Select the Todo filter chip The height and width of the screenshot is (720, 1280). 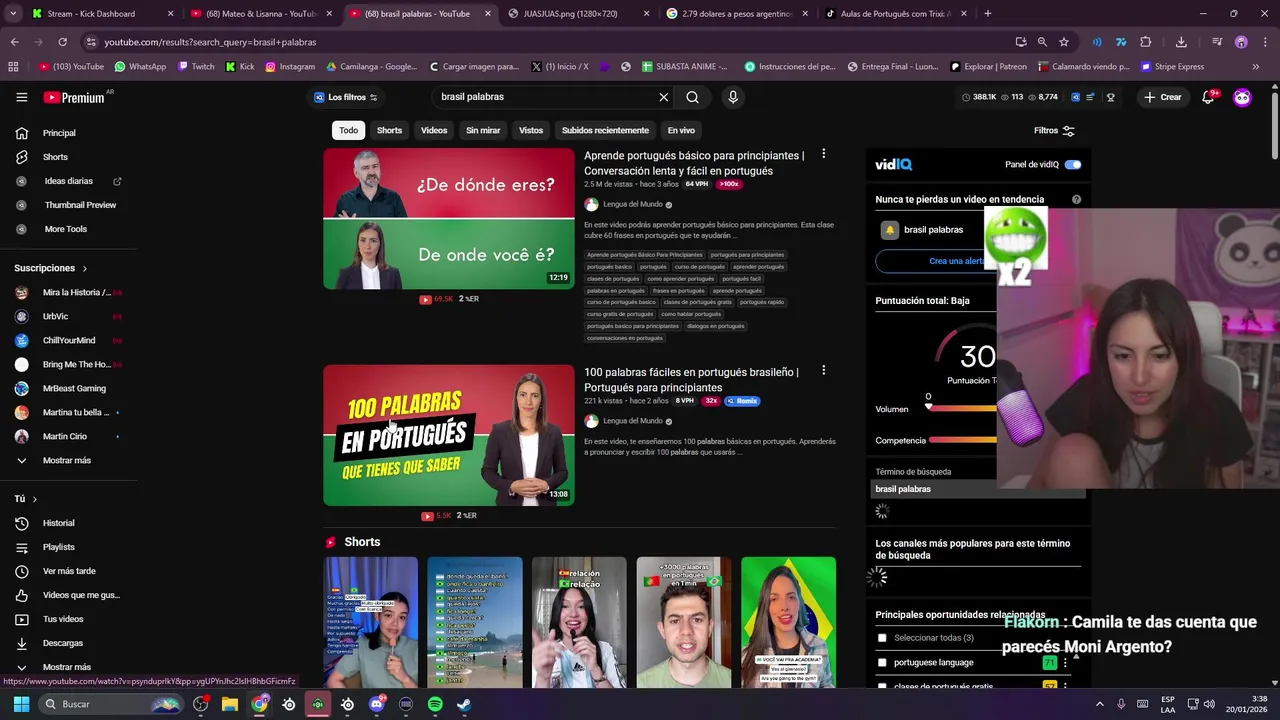348,130
